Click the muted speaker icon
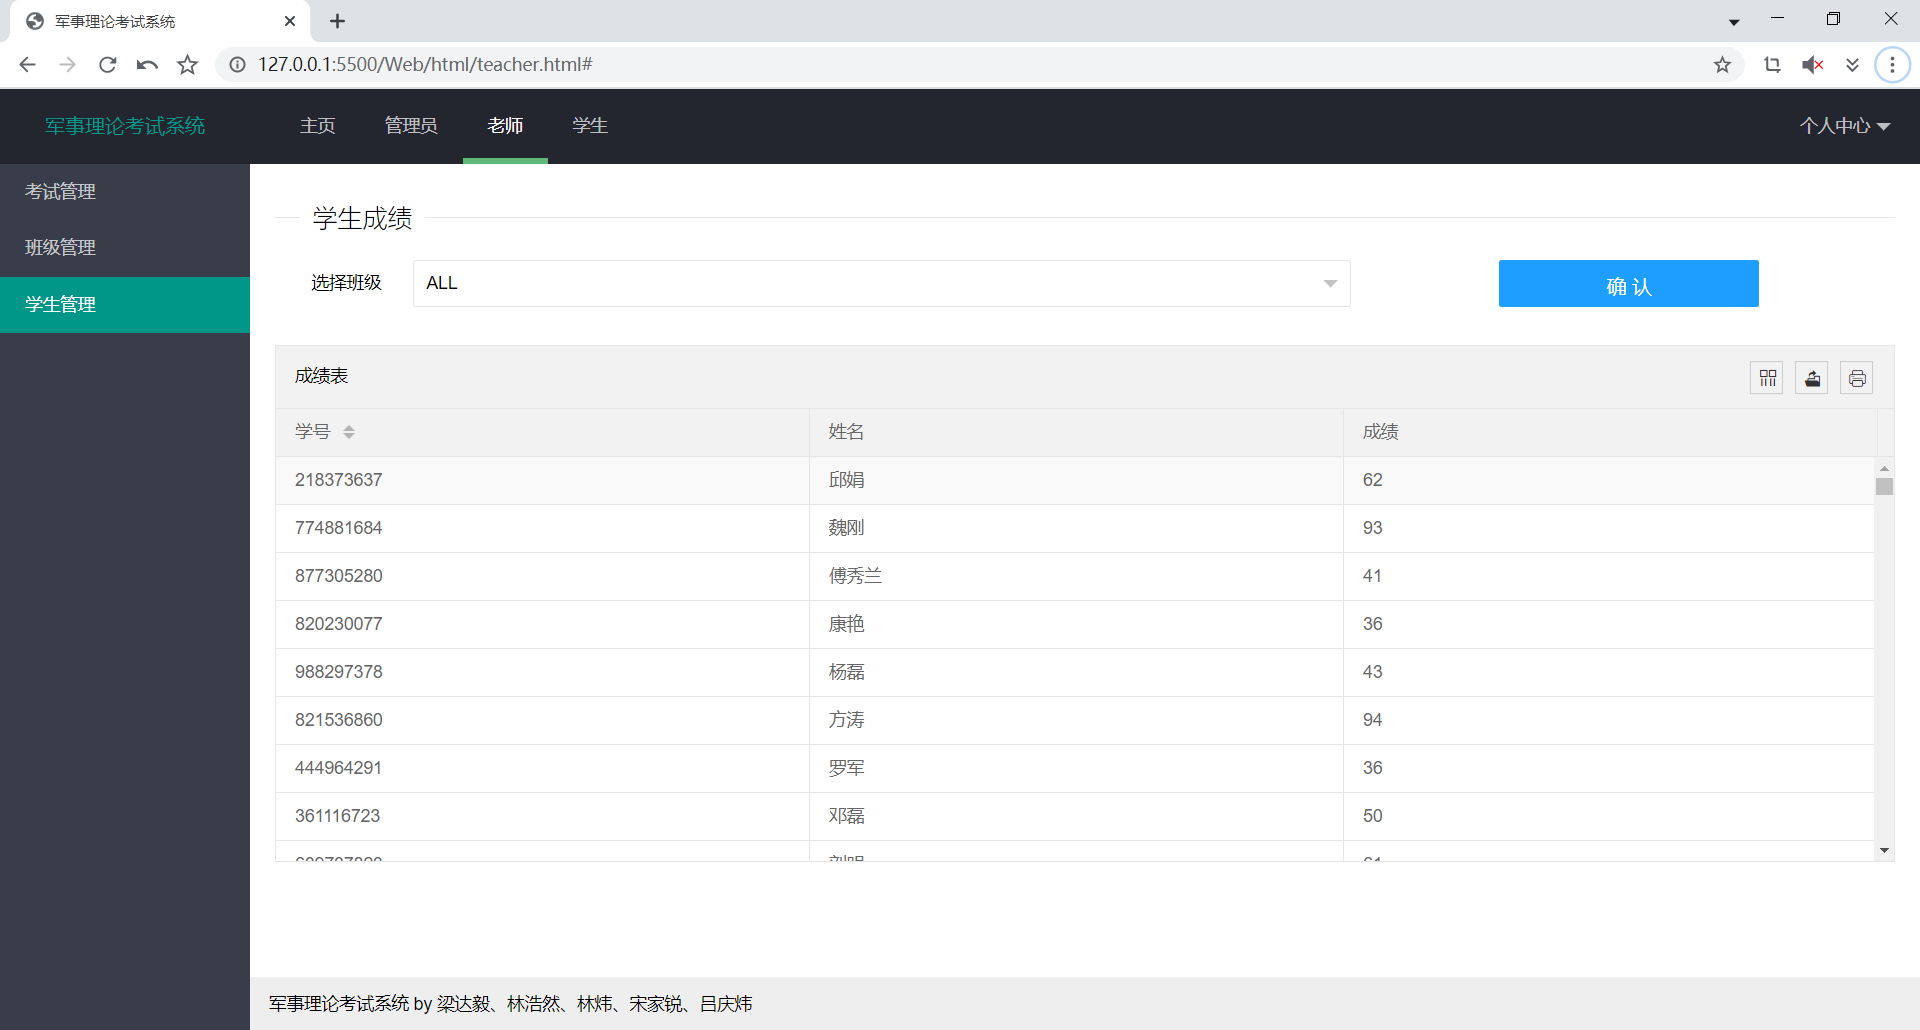 1812,65
